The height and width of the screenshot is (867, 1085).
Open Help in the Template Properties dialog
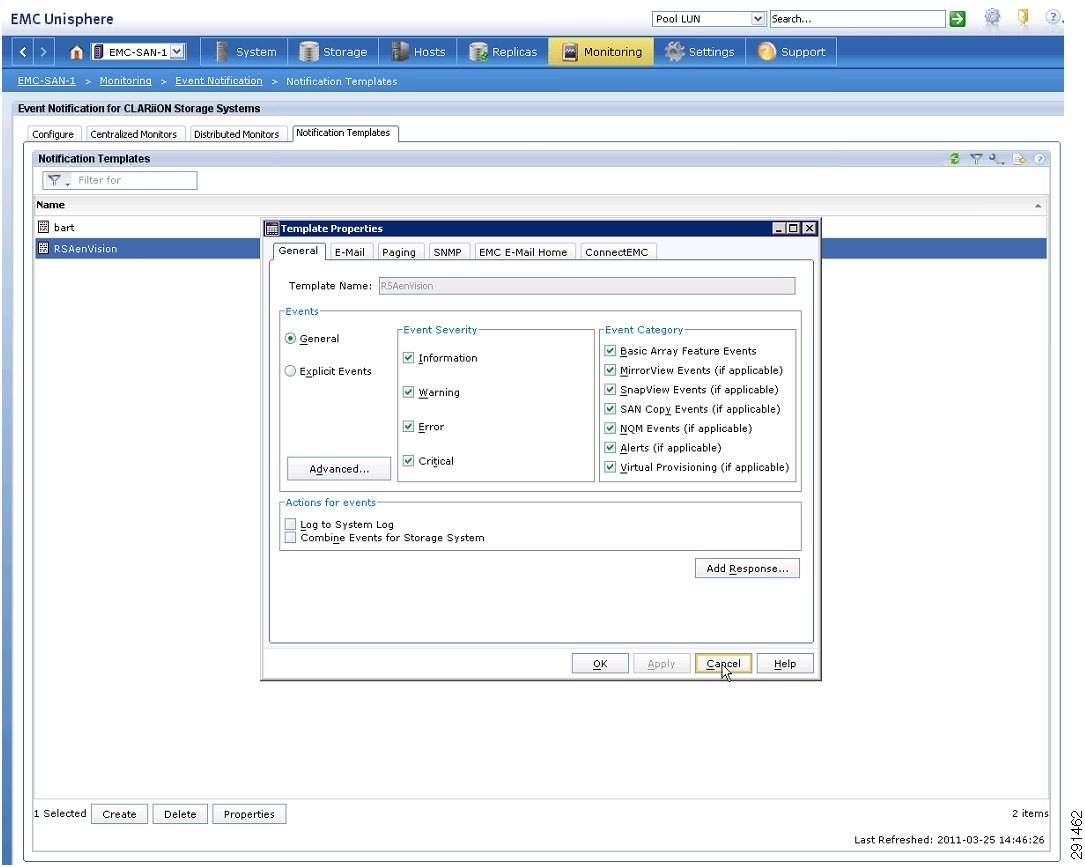(785, 664)
